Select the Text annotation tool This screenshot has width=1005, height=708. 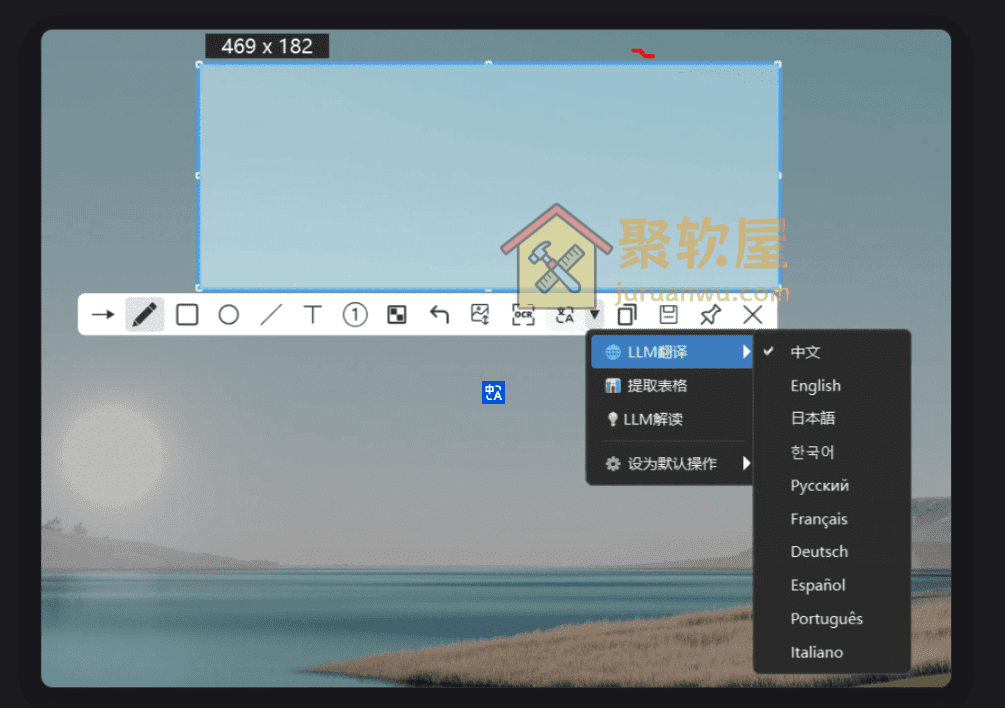(312, 314)
